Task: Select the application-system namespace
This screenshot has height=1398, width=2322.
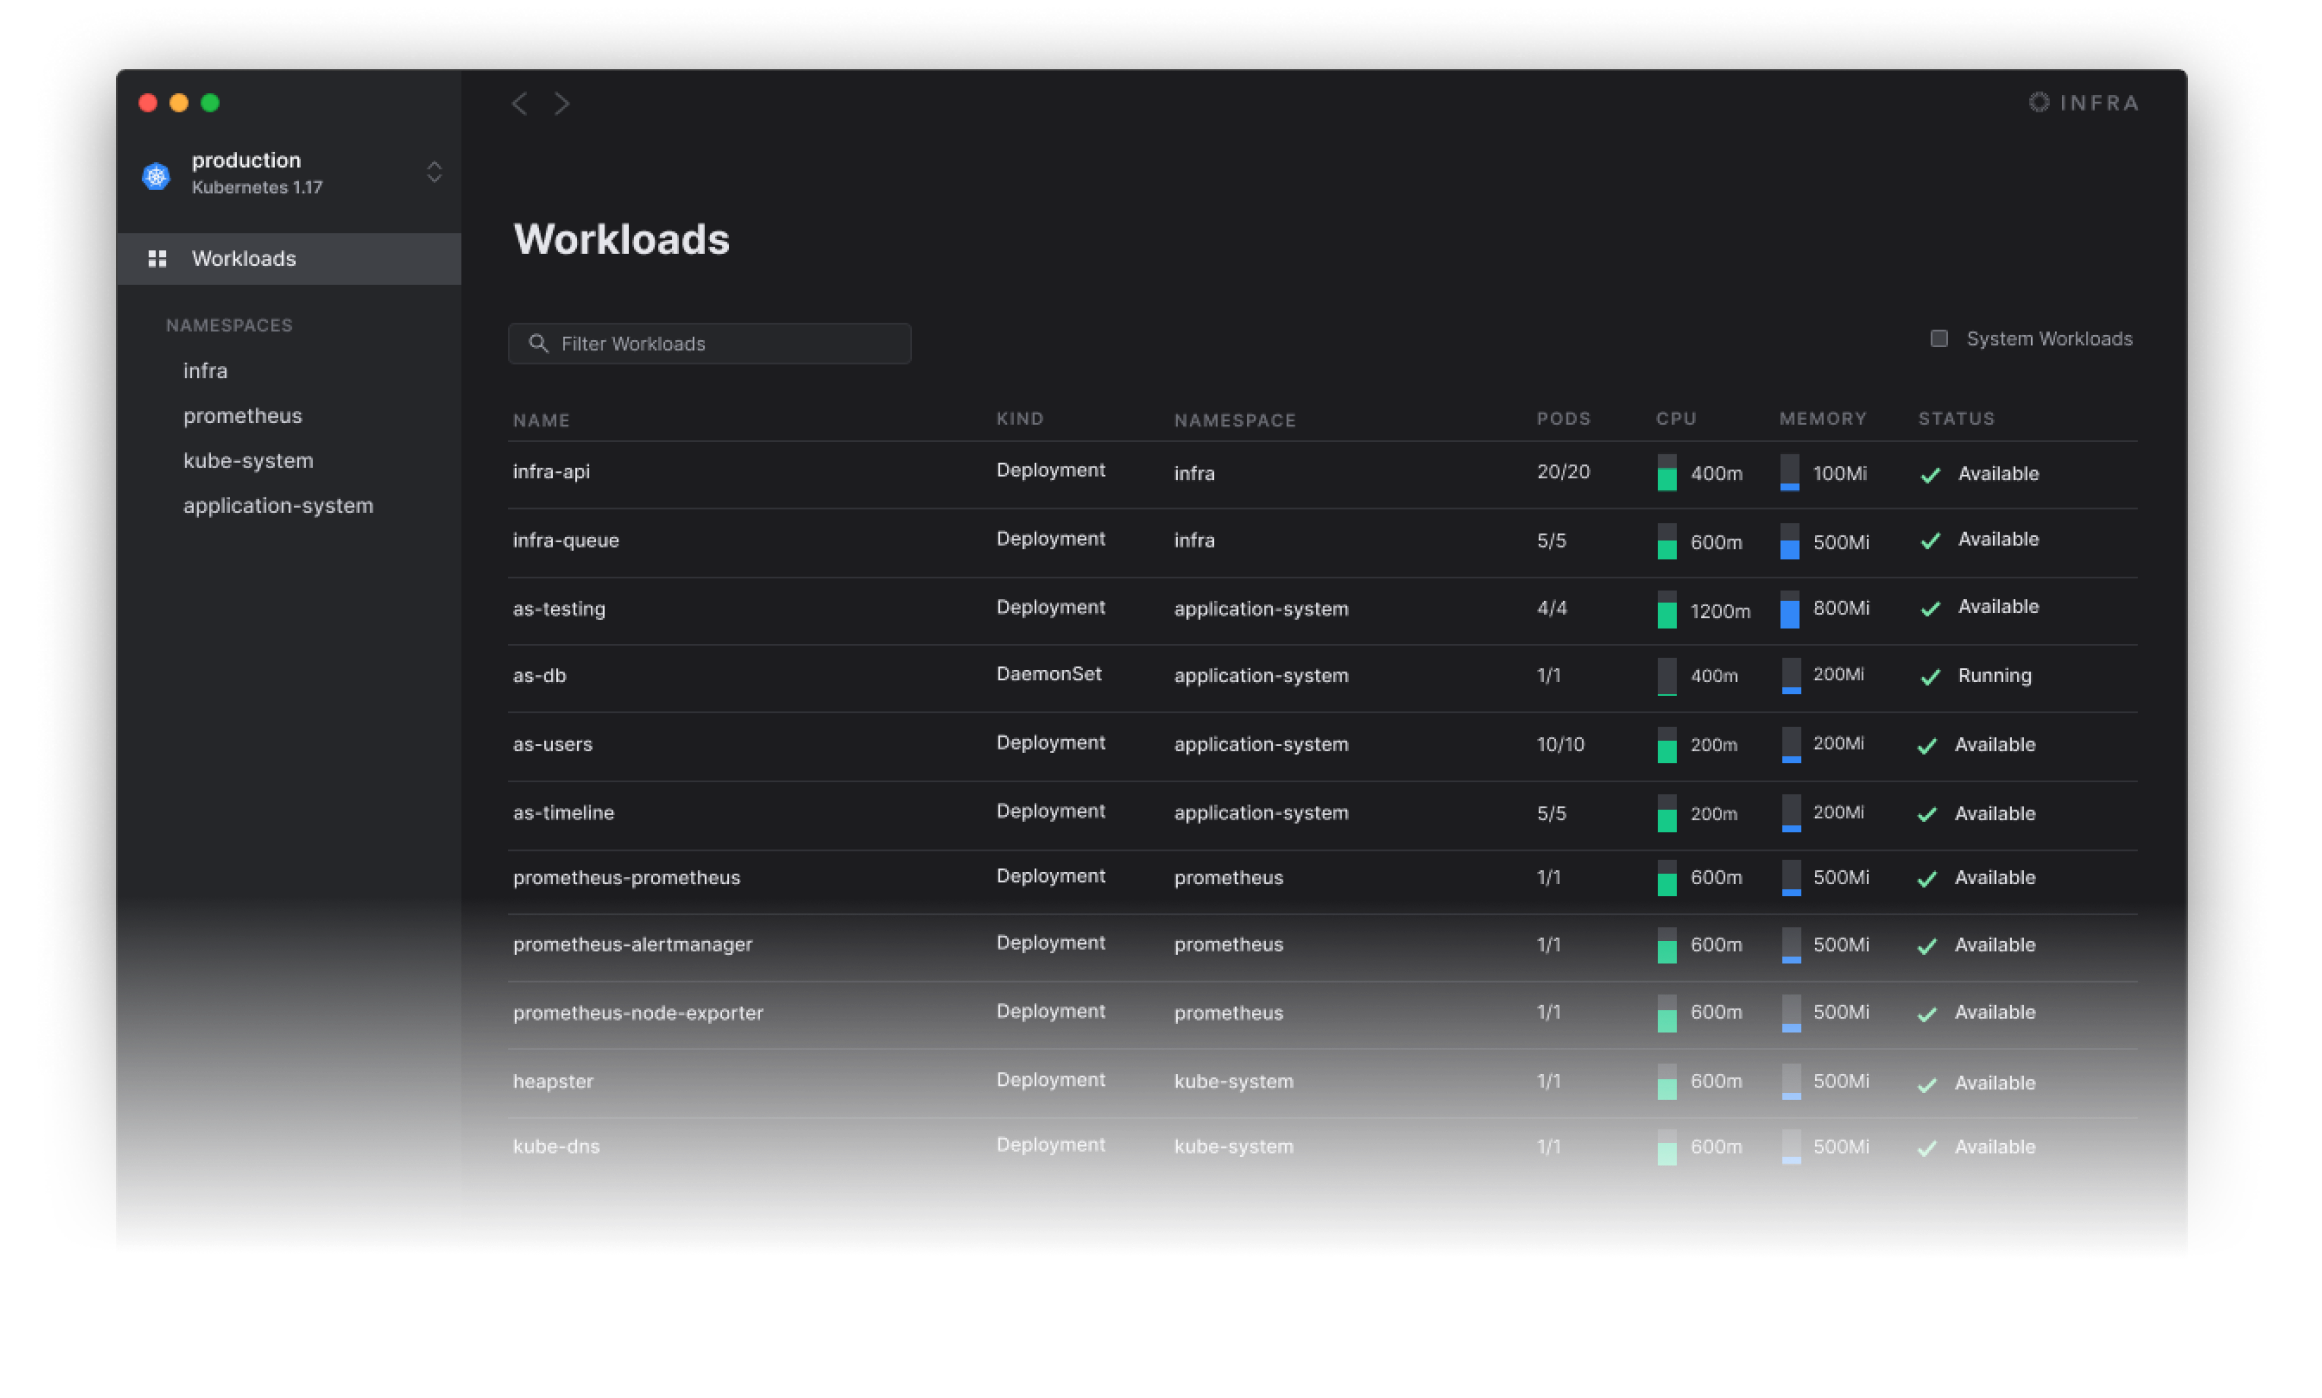Action: (x=279, y=505)
